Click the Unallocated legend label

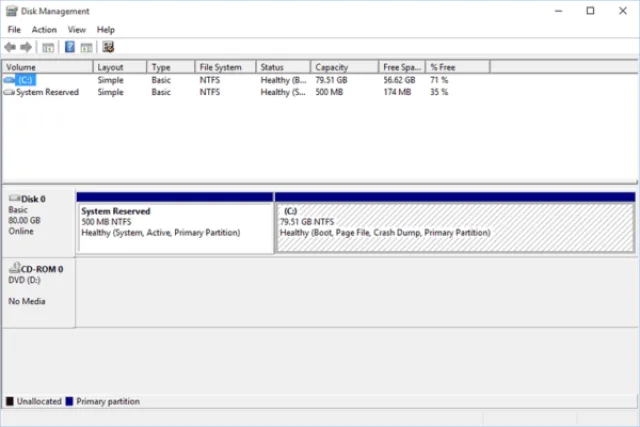(39, 401)
